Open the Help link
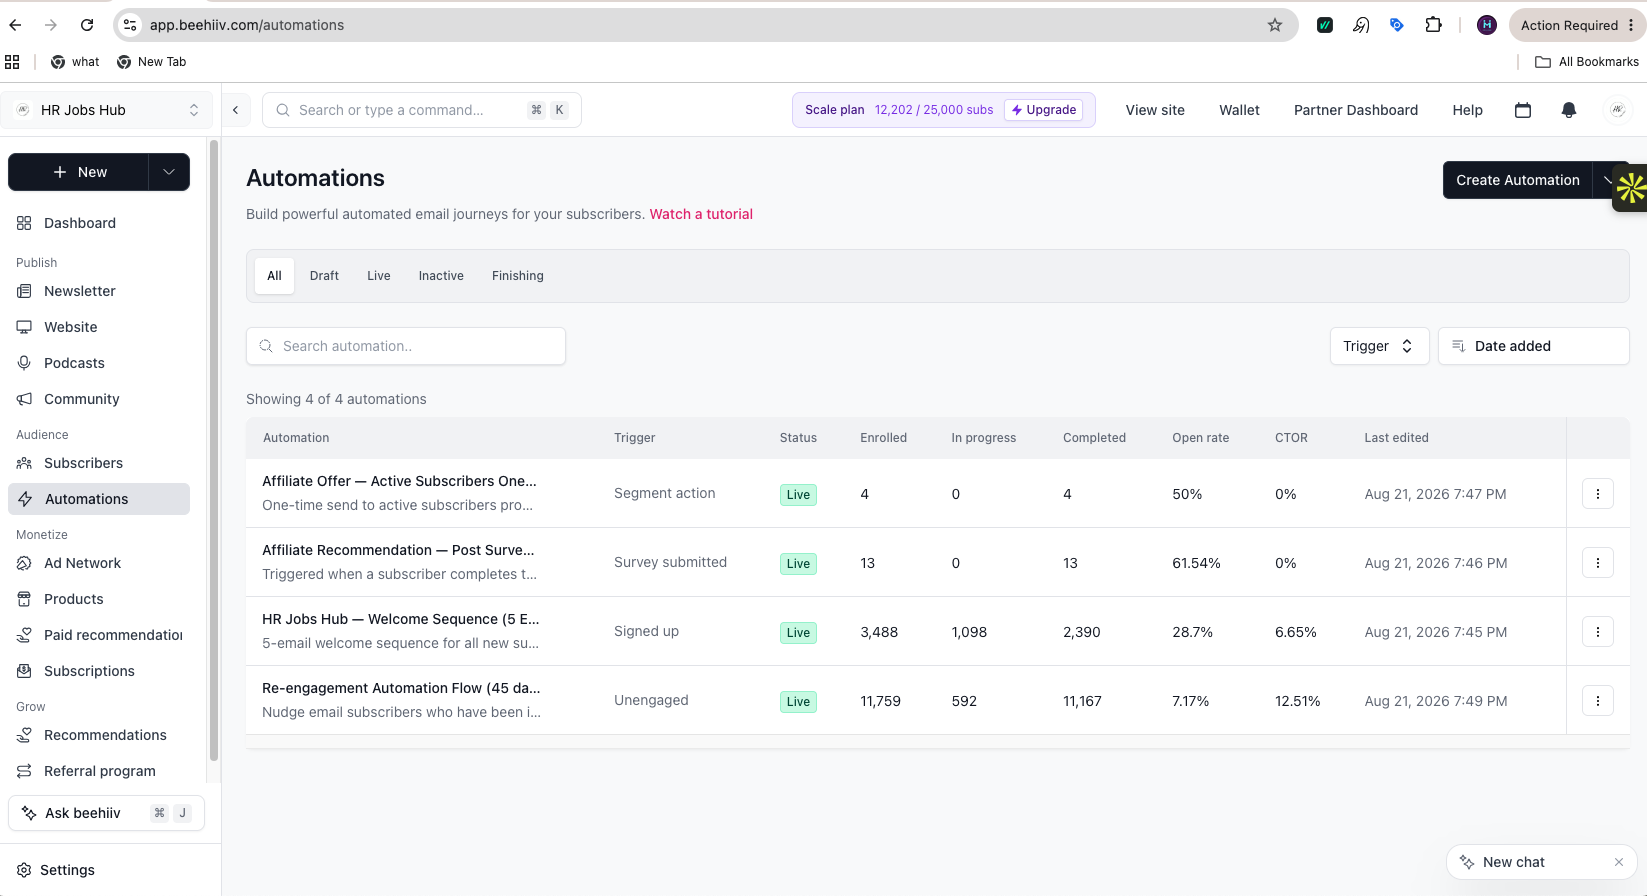Viewport: 1647px width, 896px height. [1467, 110]
